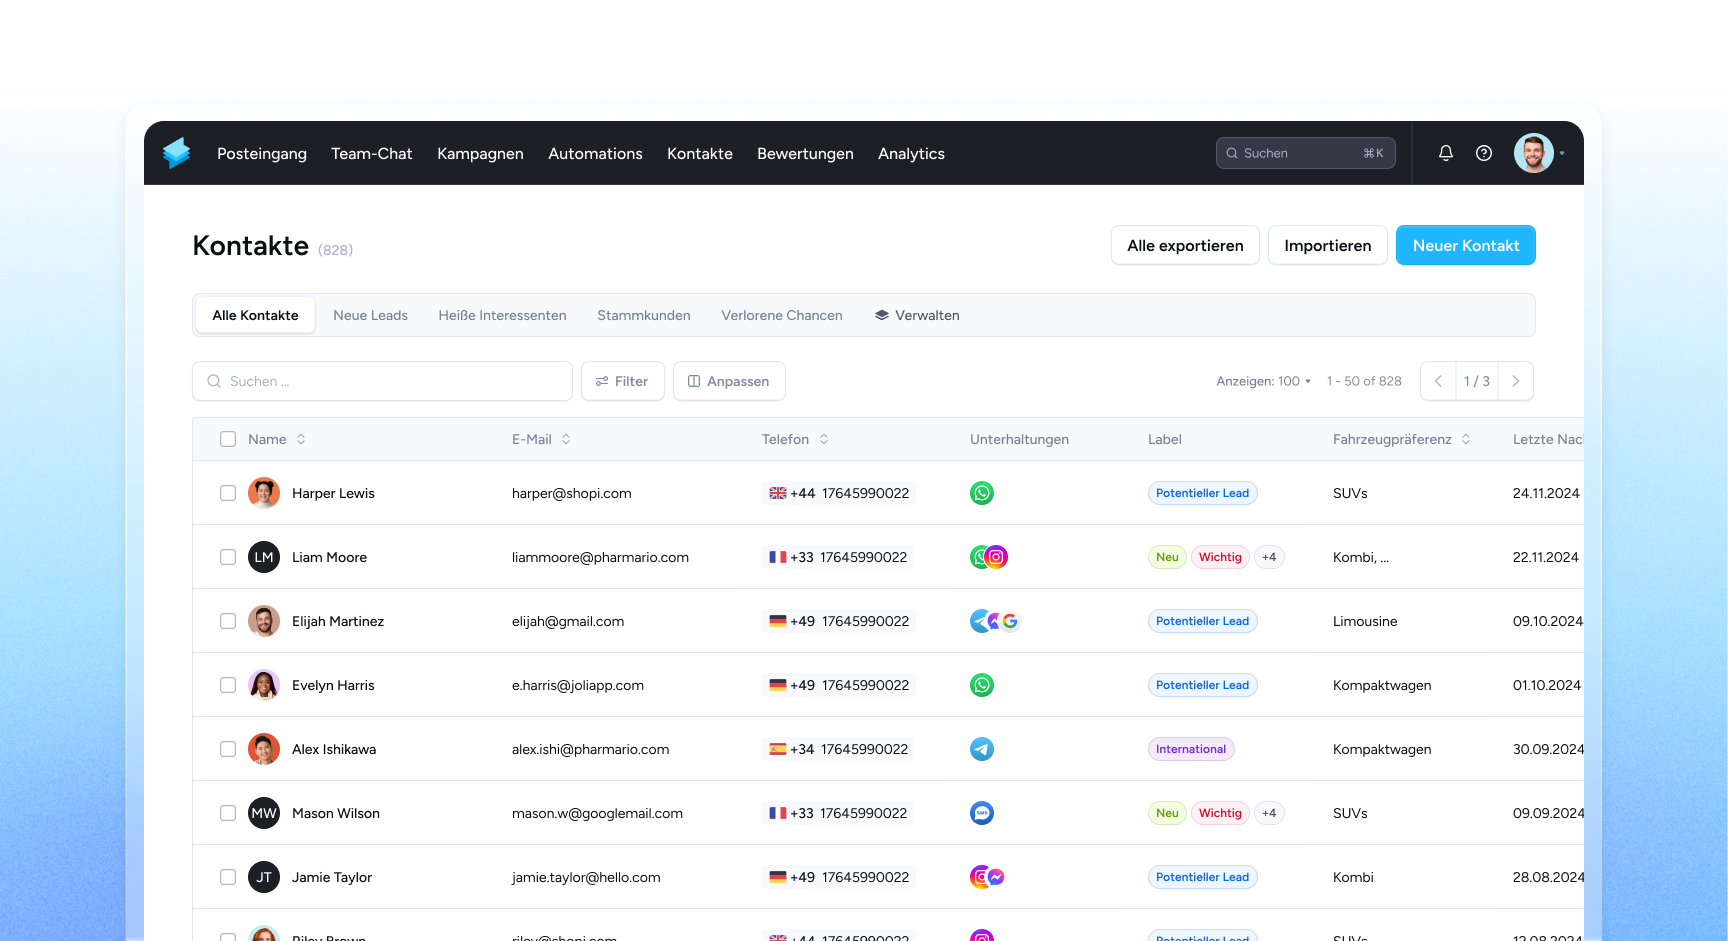
Task: Open the Anzeigen: 100 rows dropdown
Action: [1263, 381]
